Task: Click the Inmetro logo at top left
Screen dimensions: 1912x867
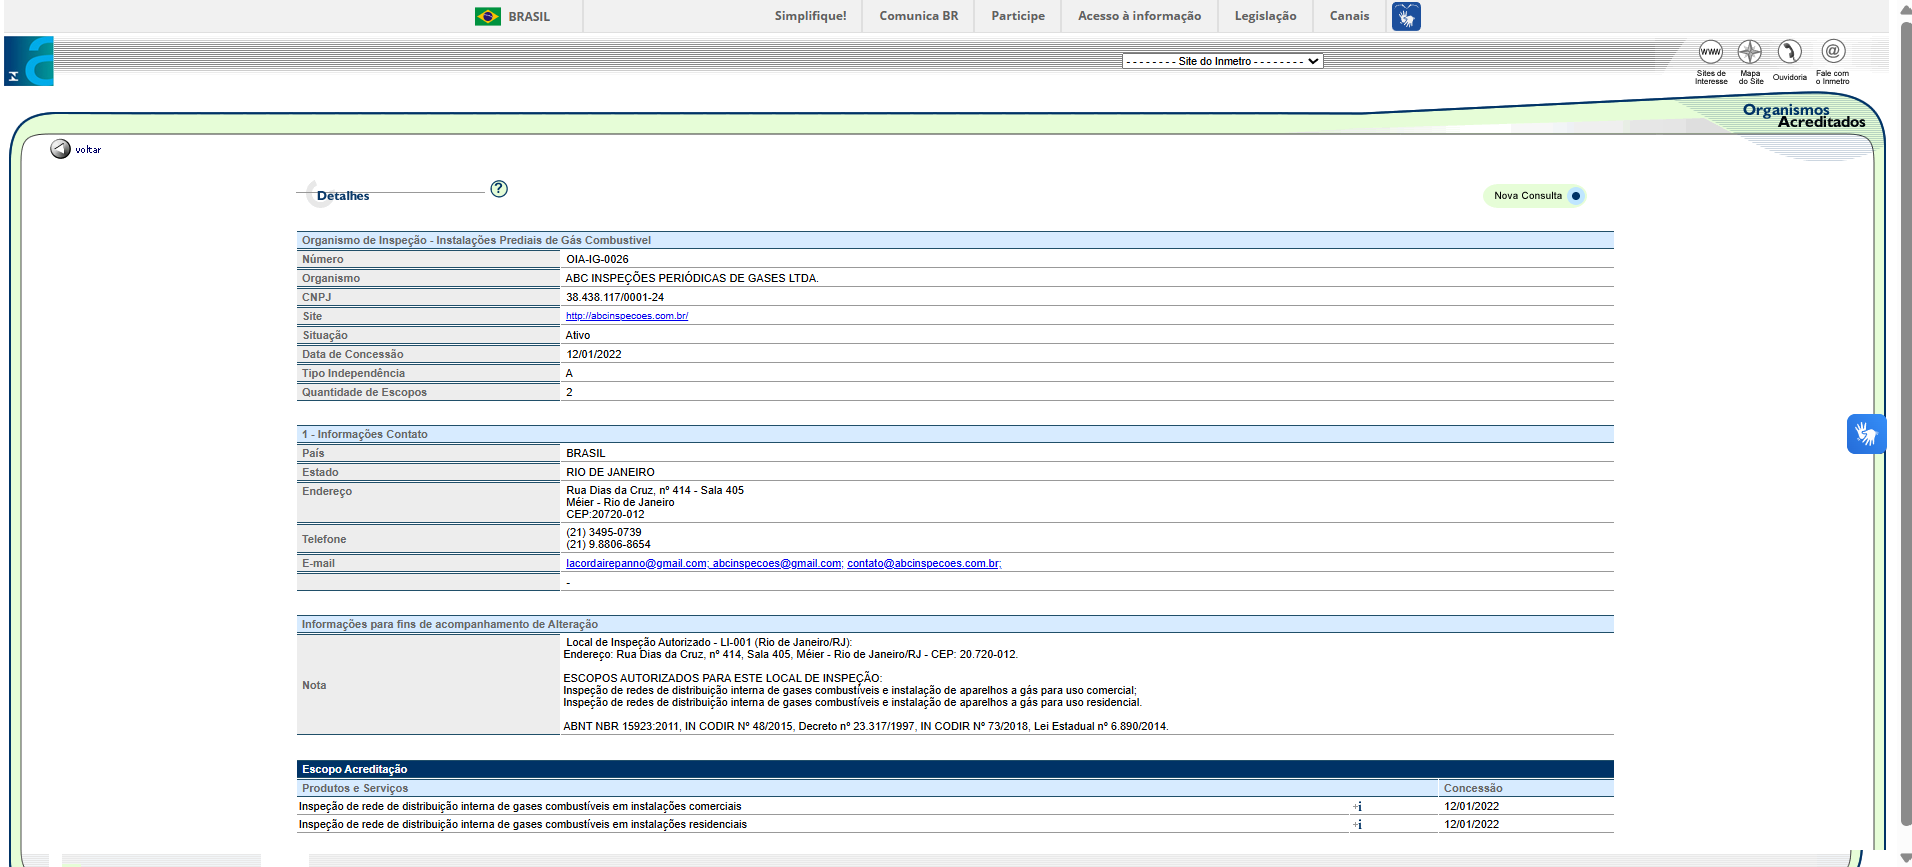Action: pos(29,61)
